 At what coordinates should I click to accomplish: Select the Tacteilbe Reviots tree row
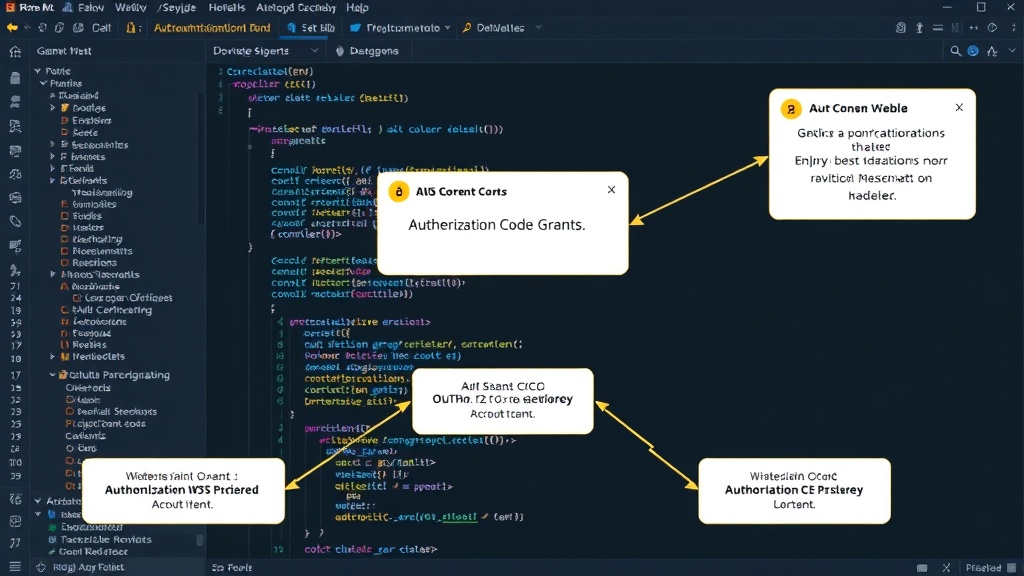tap(105, 539)
